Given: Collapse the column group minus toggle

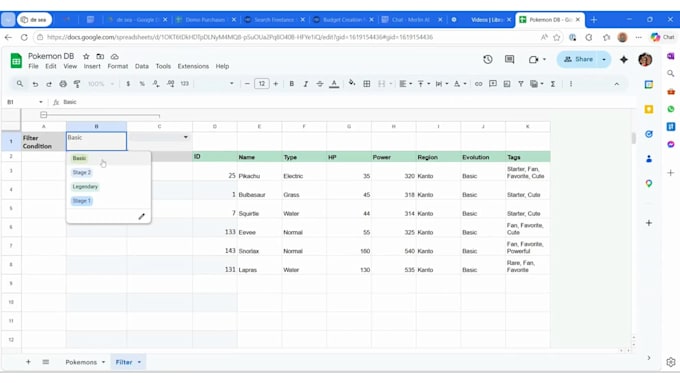Looking at the screenshot, I should pyautogui.click(x=43, y=115).
